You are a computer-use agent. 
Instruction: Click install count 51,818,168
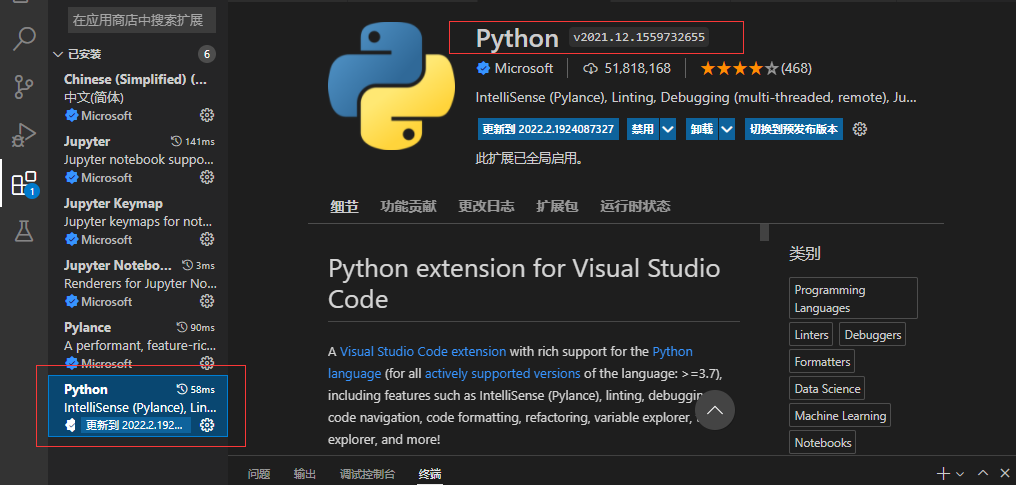(x=627, y=68)
